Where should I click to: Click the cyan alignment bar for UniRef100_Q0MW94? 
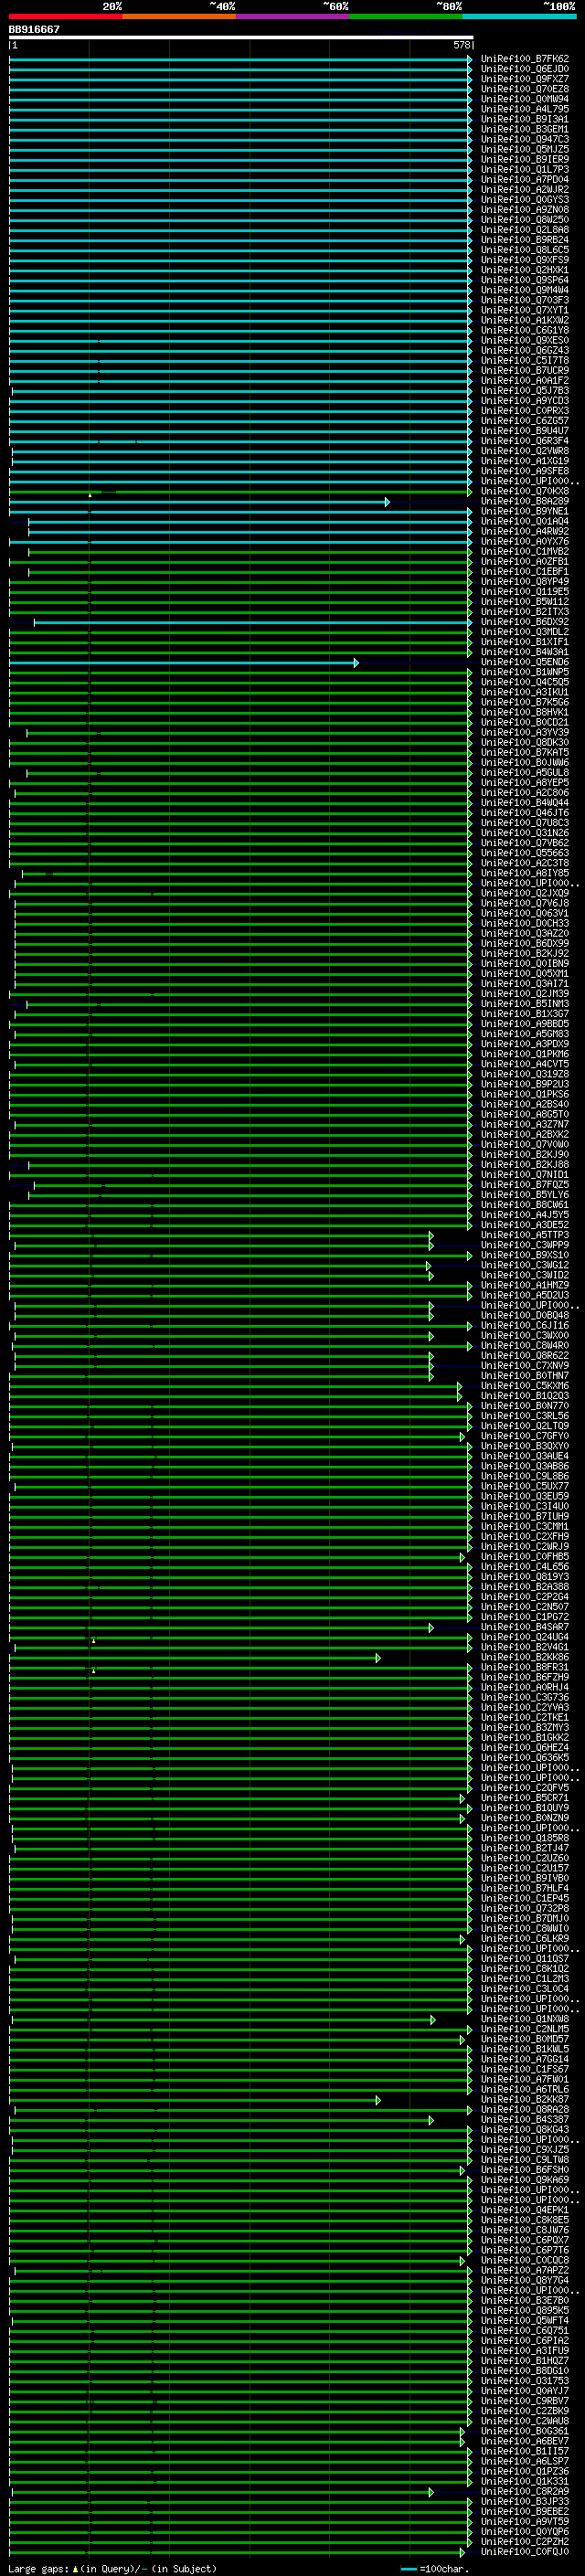click(x=240, y=99)
